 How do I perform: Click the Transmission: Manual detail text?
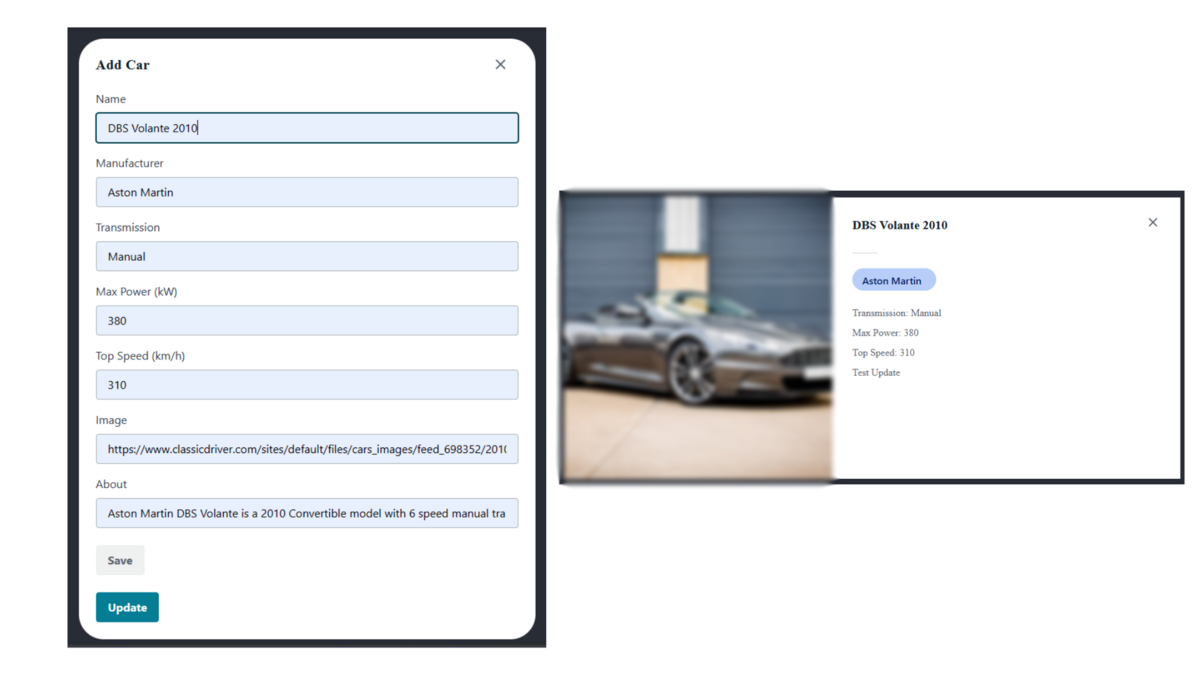coord(897,313)
